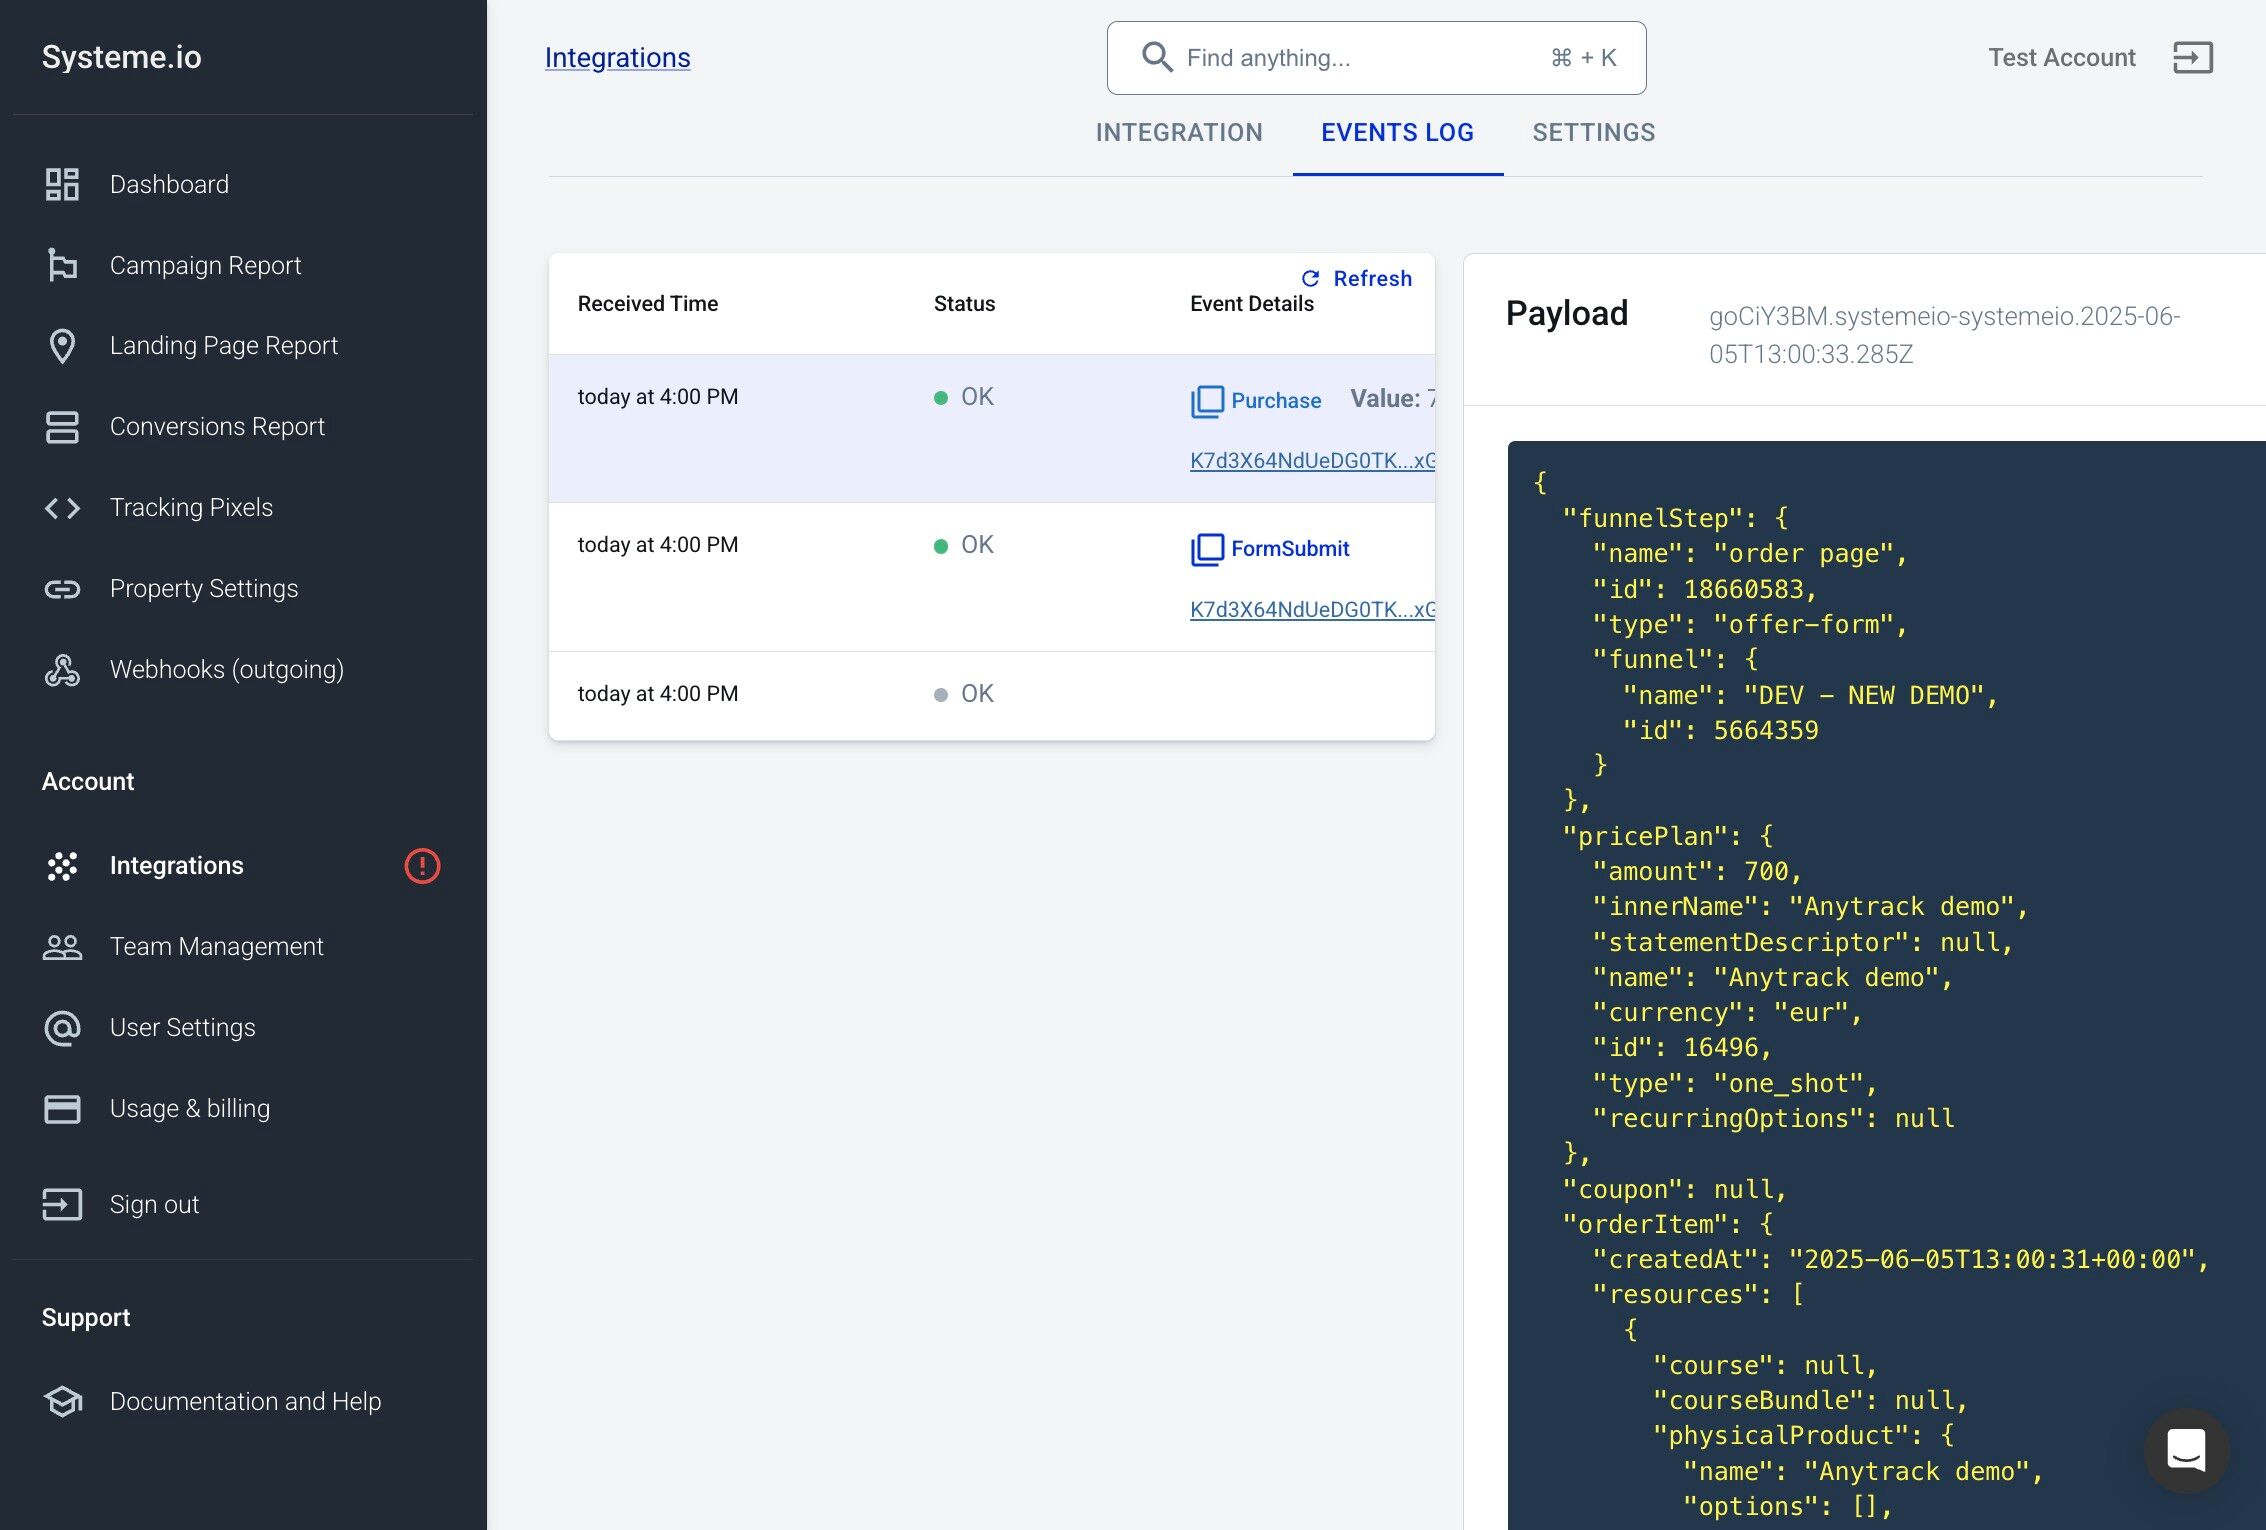
Task: Click the red alert badge beside Integrations
Action: [423, 867]
